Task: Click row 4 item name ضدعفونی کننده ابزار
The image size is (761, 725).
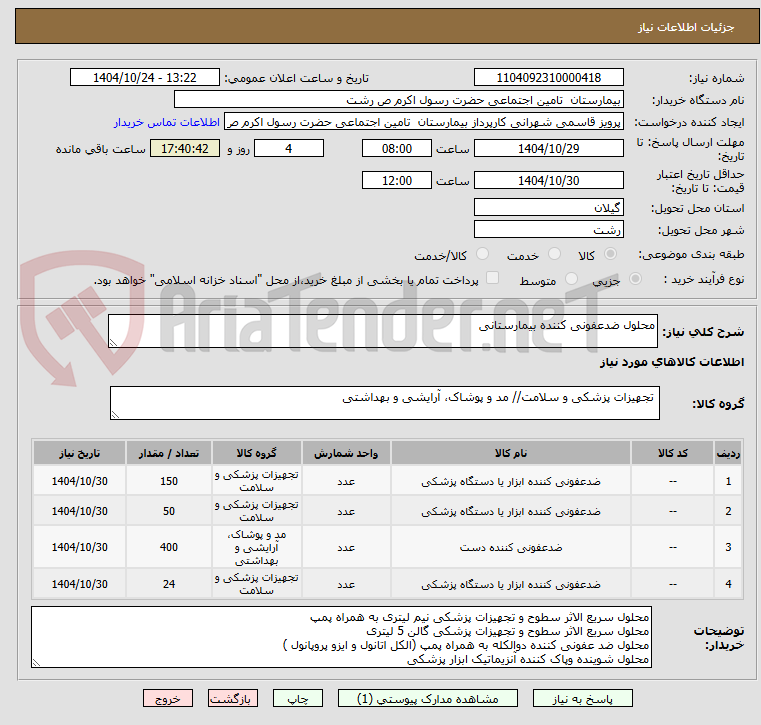Action: [x=511, y=584]
